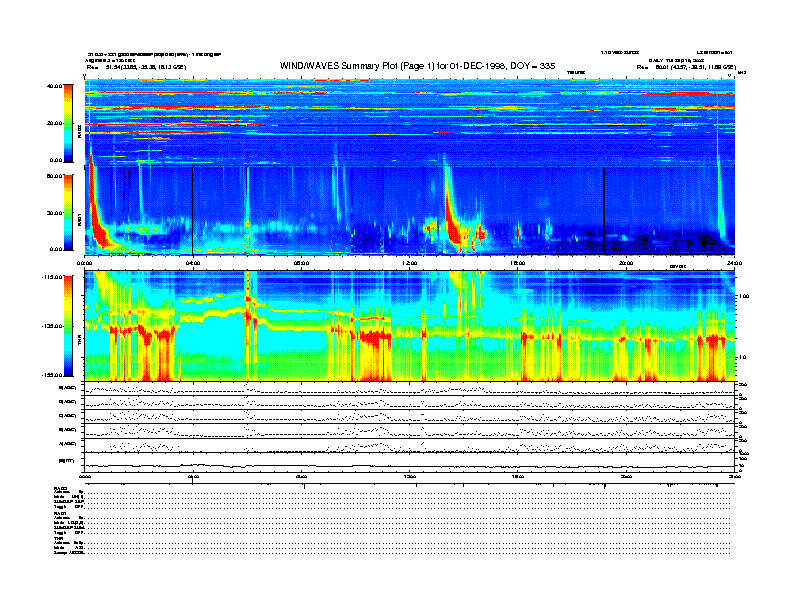Click the black data-gap line at 04:00 in RAD1
Image resolution: width=792 pixels, height=612 pixels.
click(192, 210)
